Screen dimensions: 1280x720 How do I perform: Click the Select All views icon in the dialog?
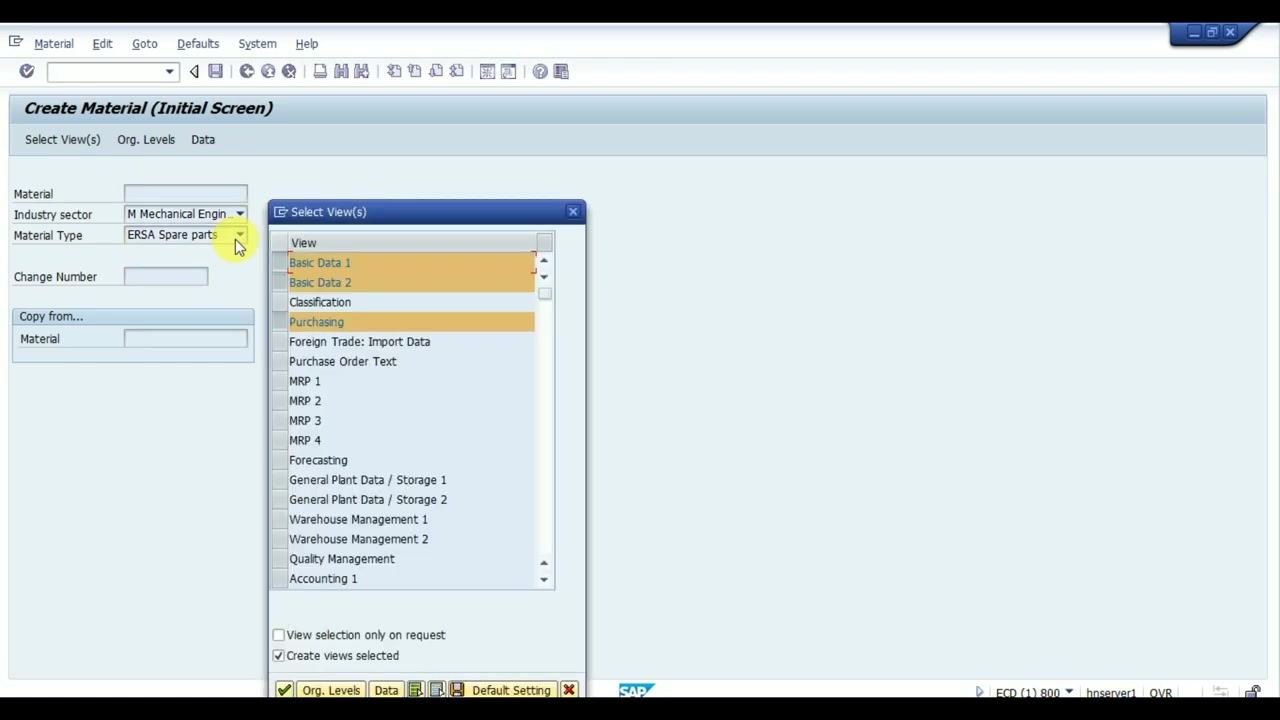click(415, 690)
